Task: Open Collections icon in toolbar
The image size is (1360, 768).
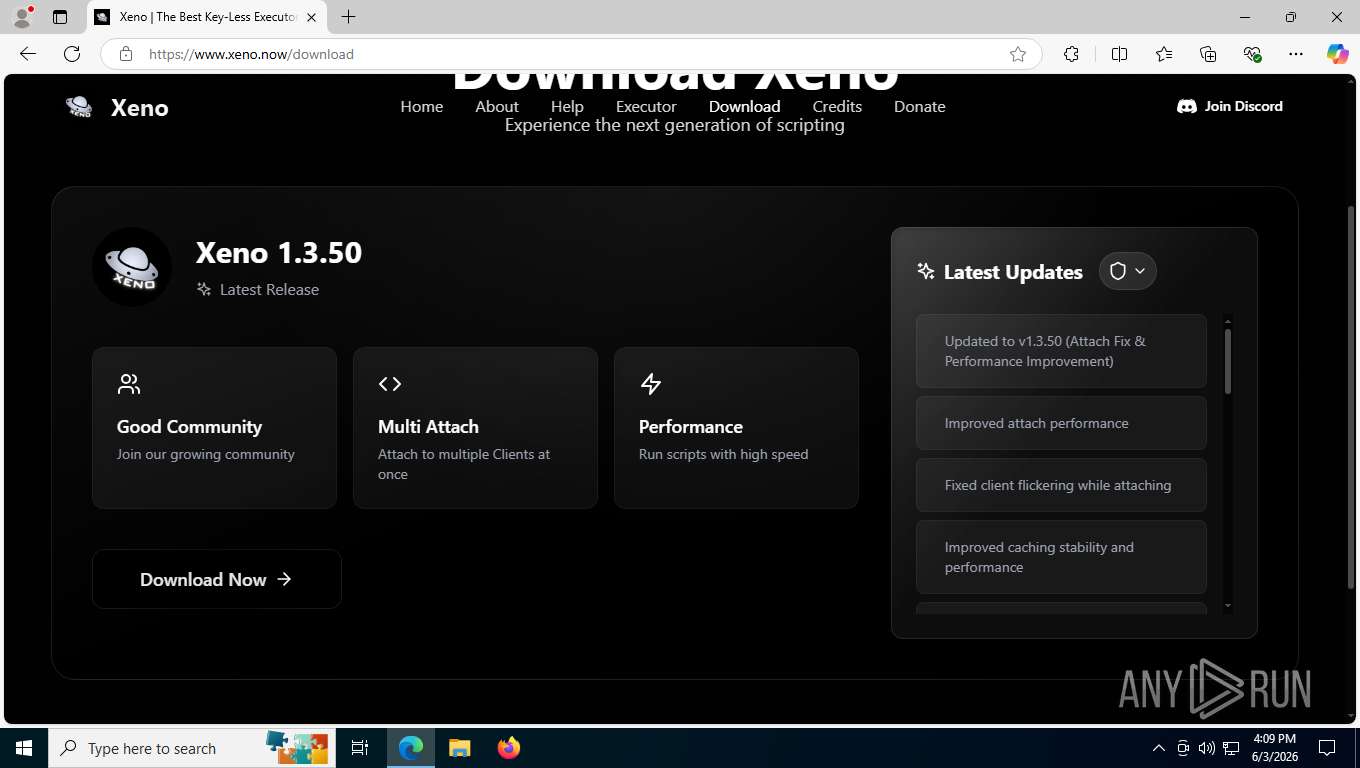Action: click(1208, 54)
